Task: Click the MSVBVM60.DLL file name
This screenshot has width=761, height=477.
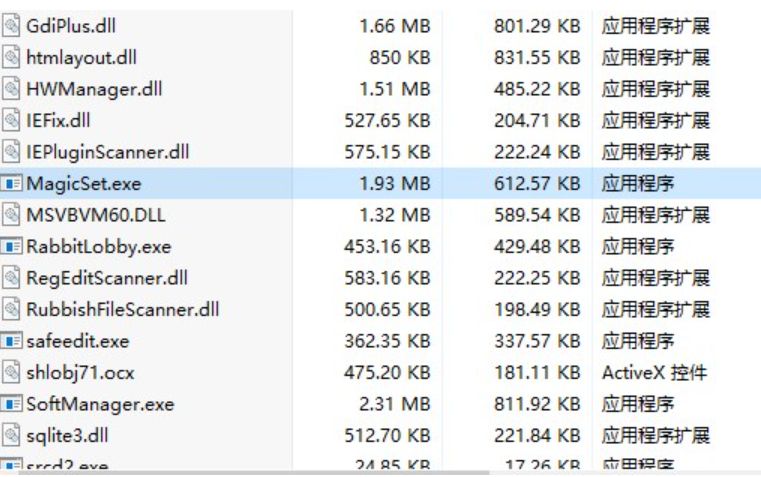Action: [x=94, y=215]
